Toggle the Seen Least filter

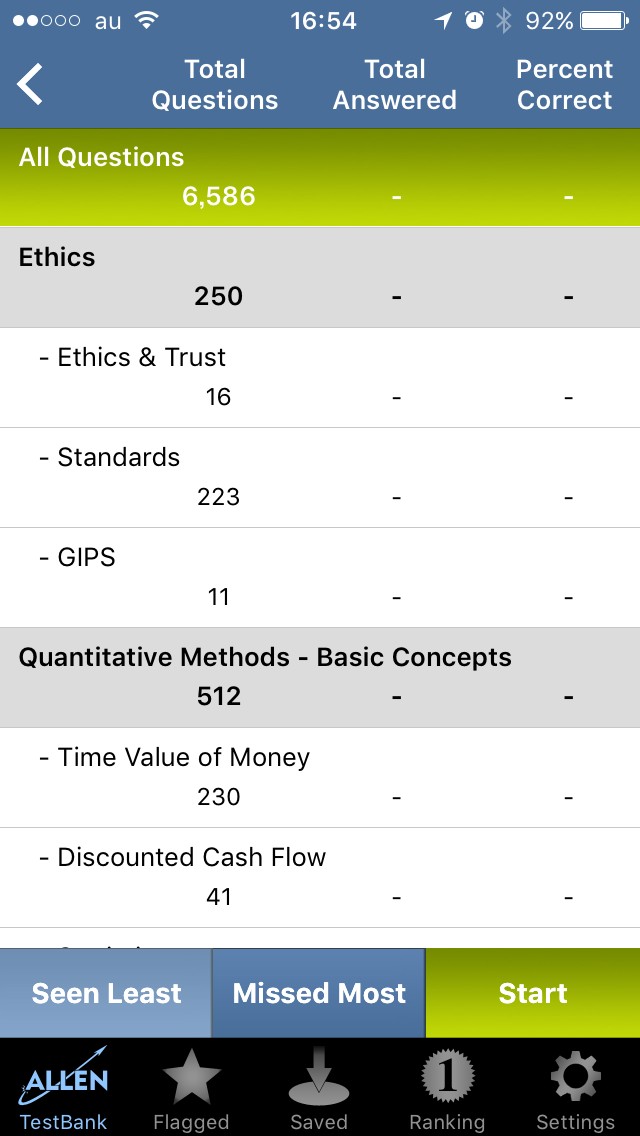coord(106,993)
